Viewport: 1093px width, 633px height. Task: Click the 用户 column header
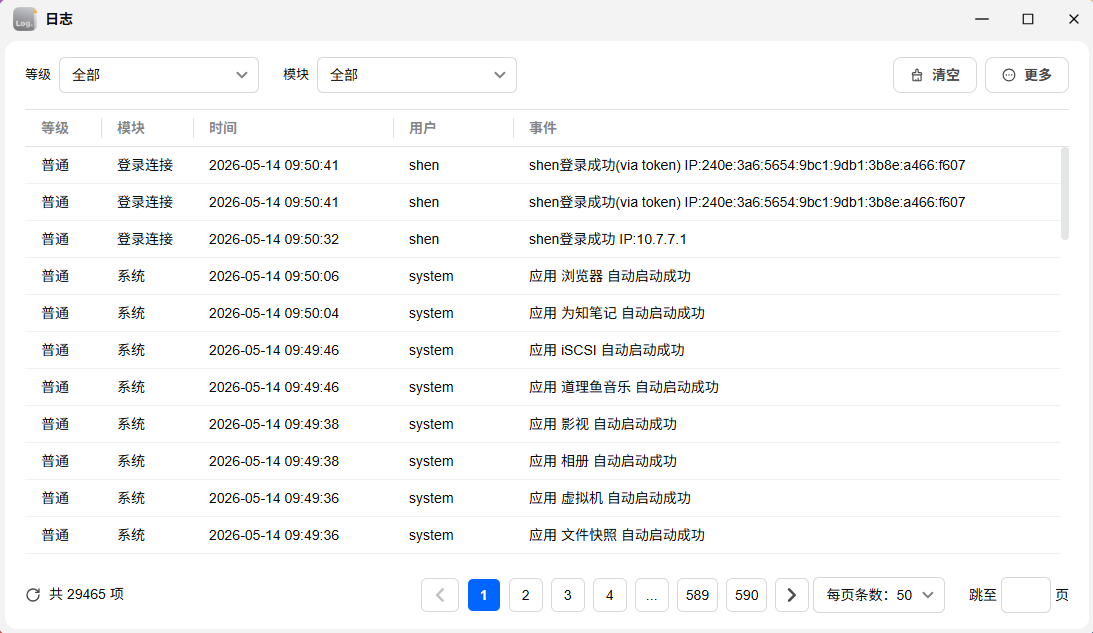[x=422, y=128]
